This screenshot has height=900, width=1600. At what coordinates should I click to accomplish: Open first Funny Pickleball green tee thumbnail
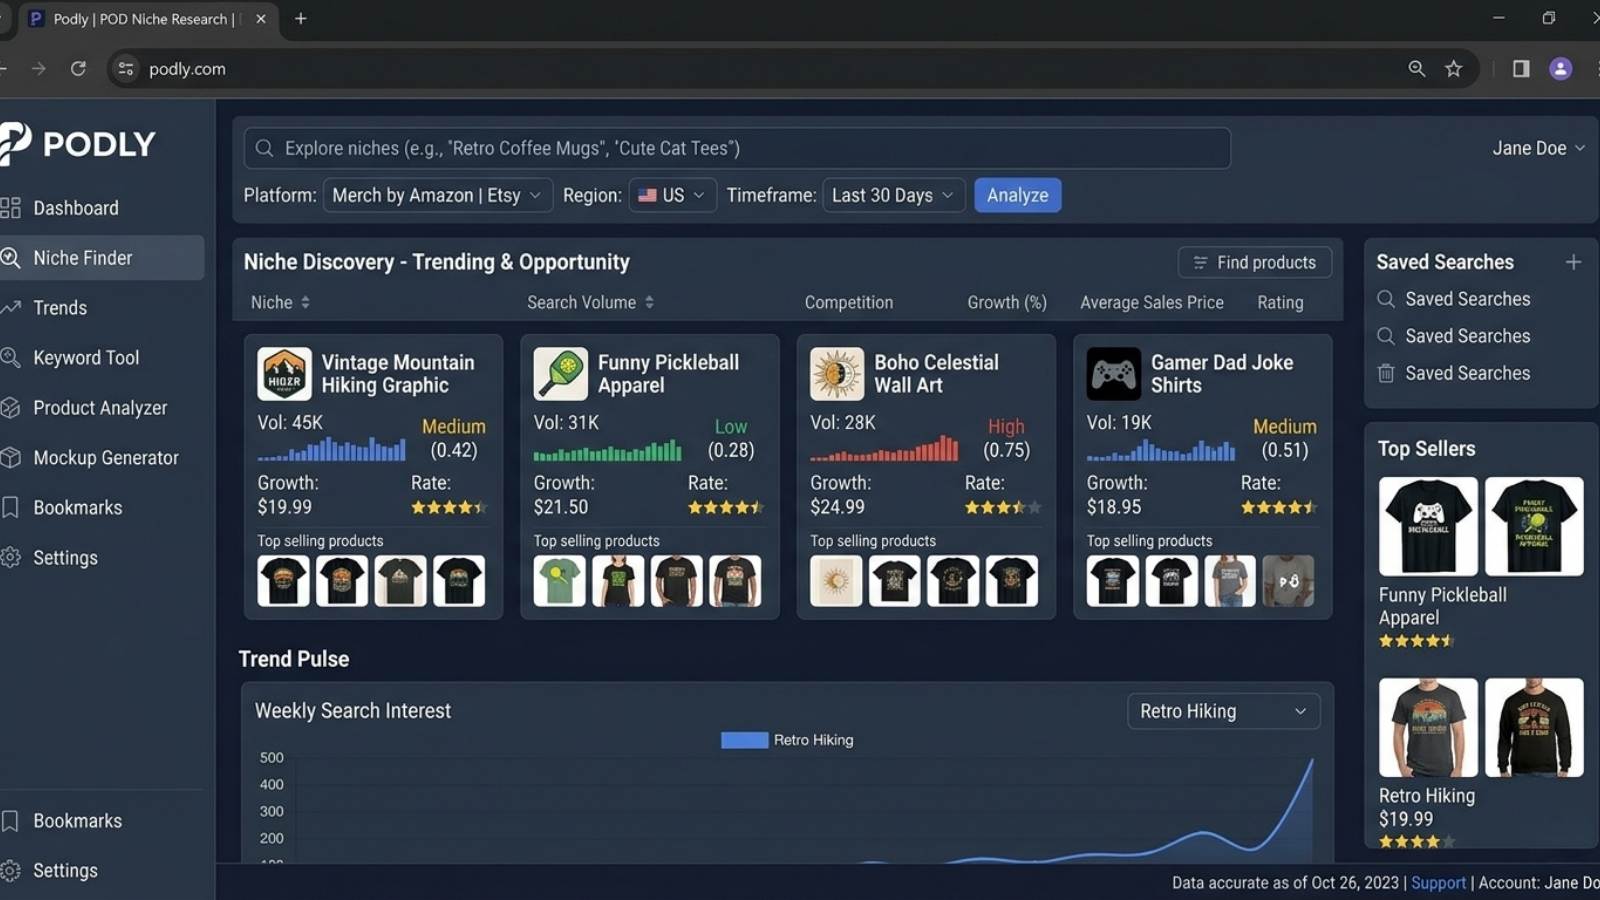559,581
